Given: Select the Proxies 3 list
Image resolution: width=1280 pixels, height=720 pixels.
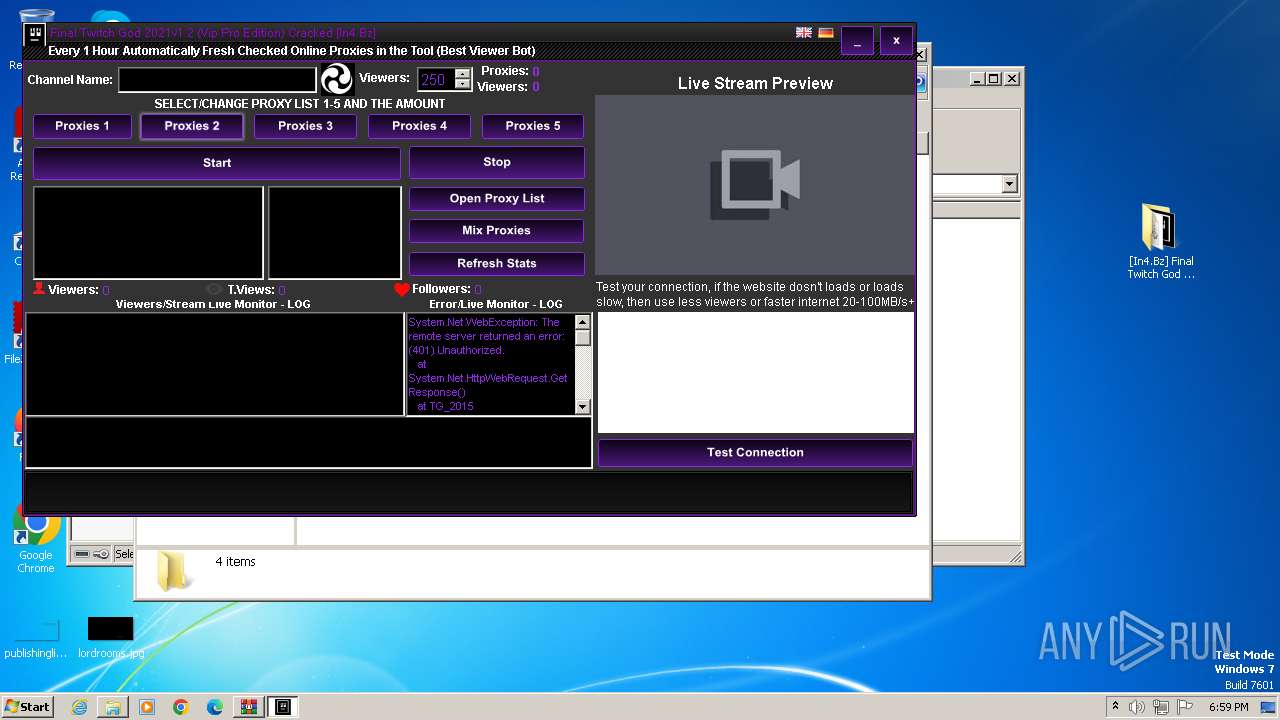Looking at the screenshot, I should point(305,126).
